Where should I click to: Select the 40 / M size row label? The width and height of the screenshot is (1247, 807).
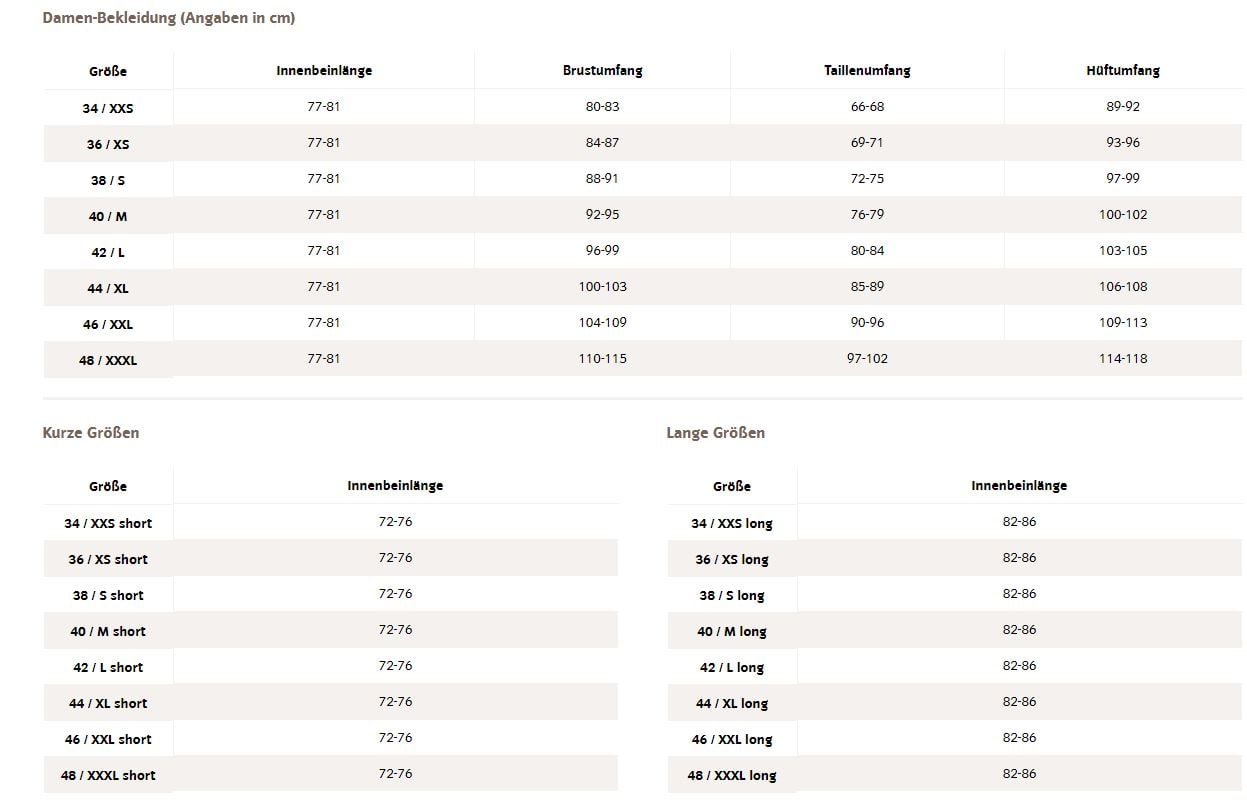point(108,216)
